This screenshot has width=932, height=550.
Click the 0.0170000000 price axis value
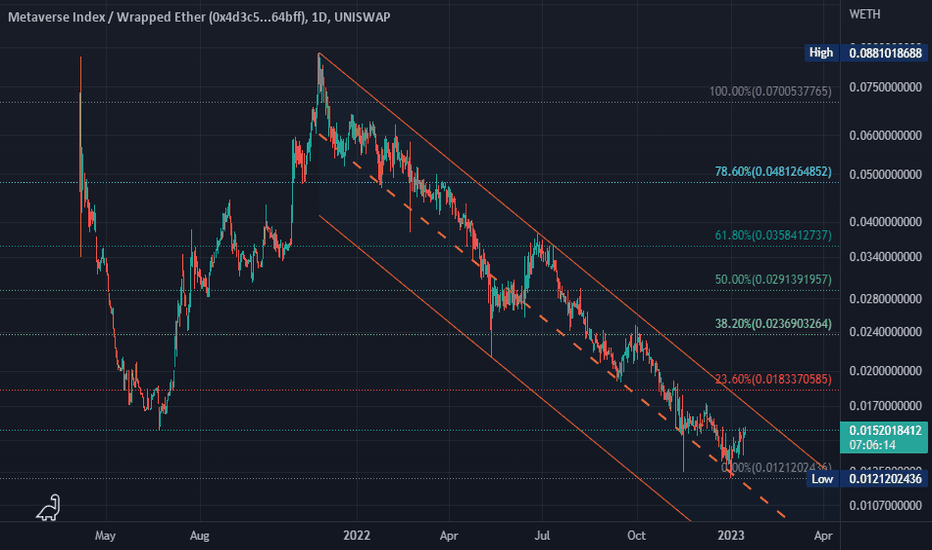[885, 406]
